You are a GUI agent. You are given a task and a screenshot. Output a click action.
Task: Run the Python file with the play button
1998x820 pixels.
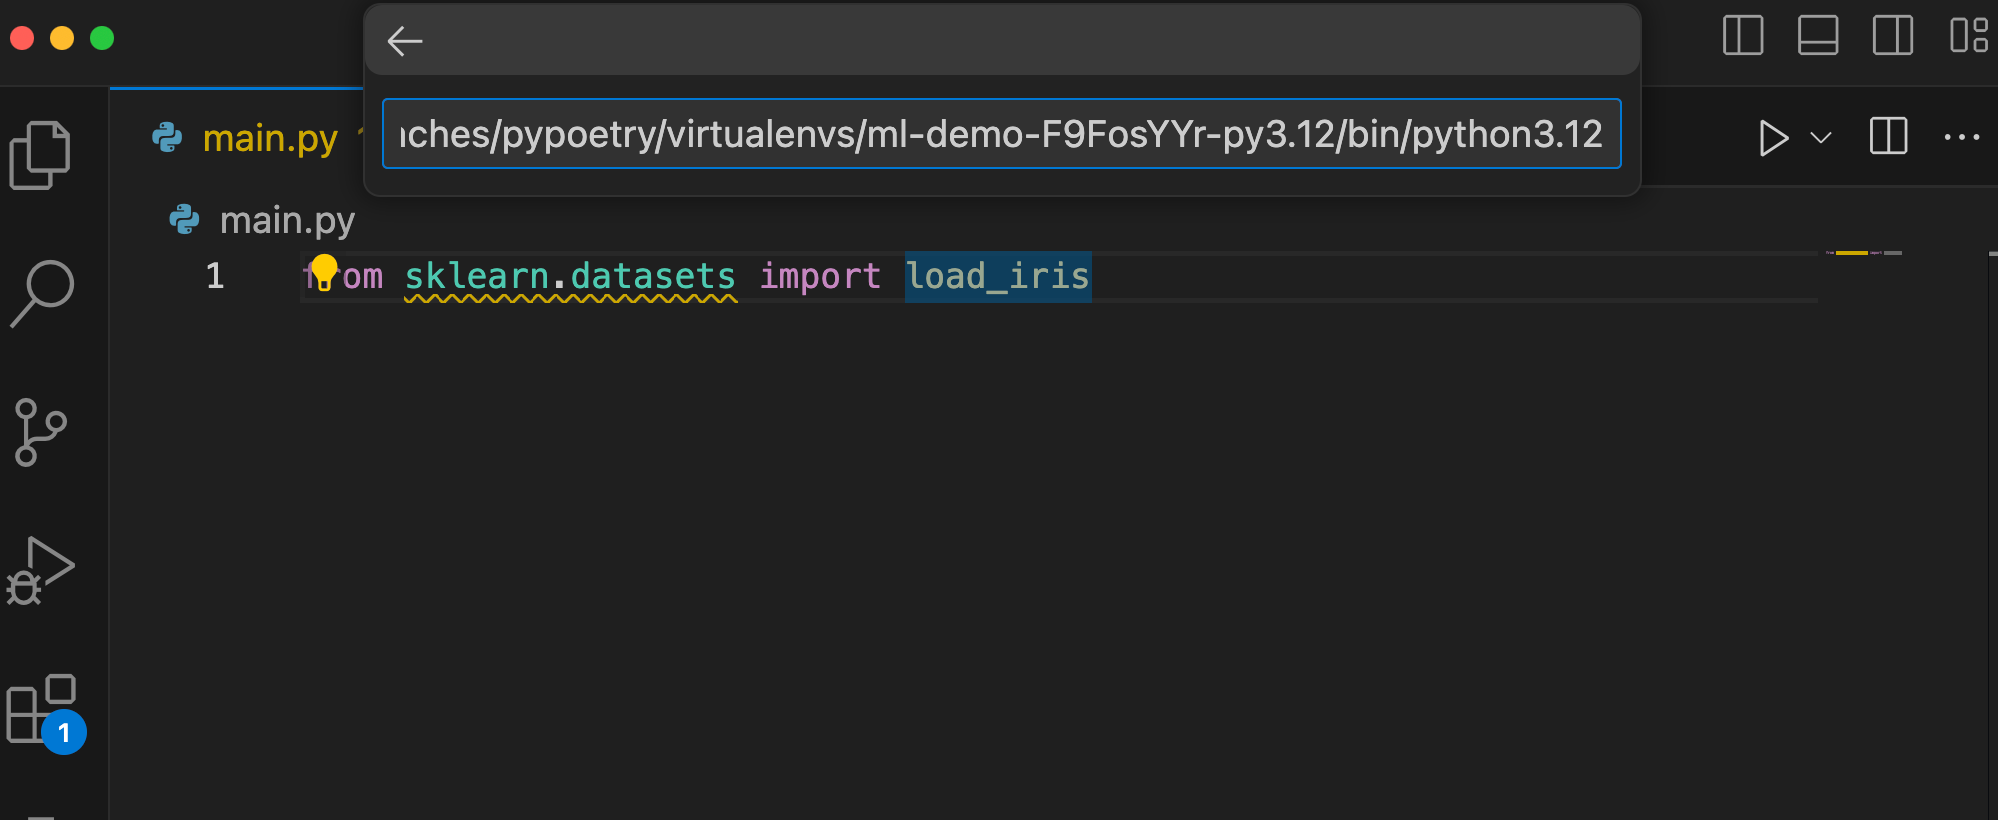coord(1773,138)
